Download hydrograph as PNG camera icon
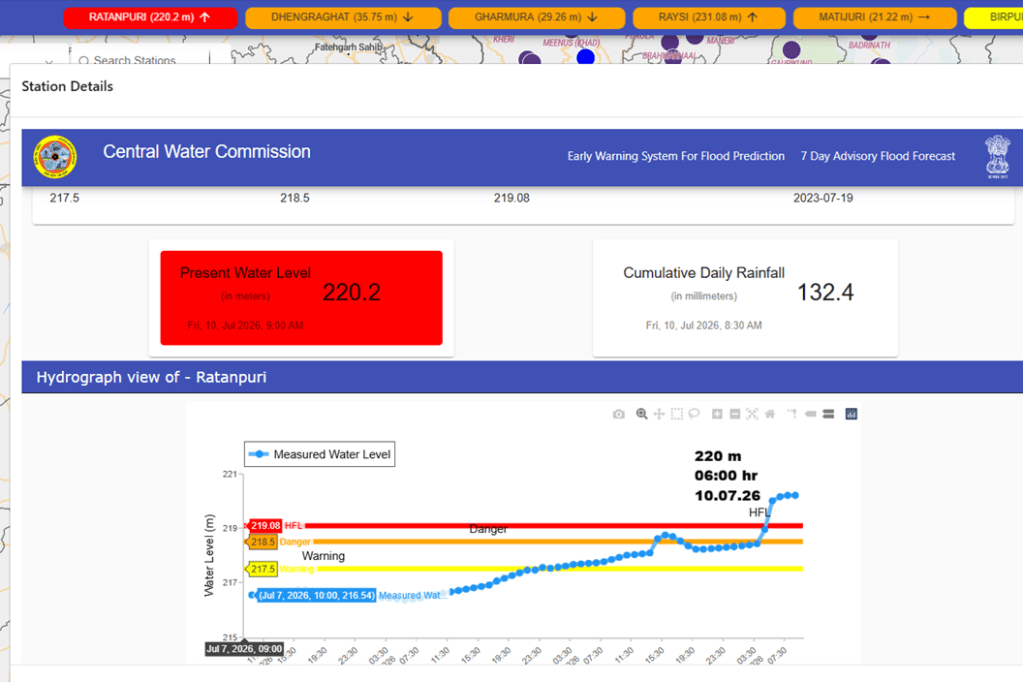1023x682 pixels. [x=618, y=414]
